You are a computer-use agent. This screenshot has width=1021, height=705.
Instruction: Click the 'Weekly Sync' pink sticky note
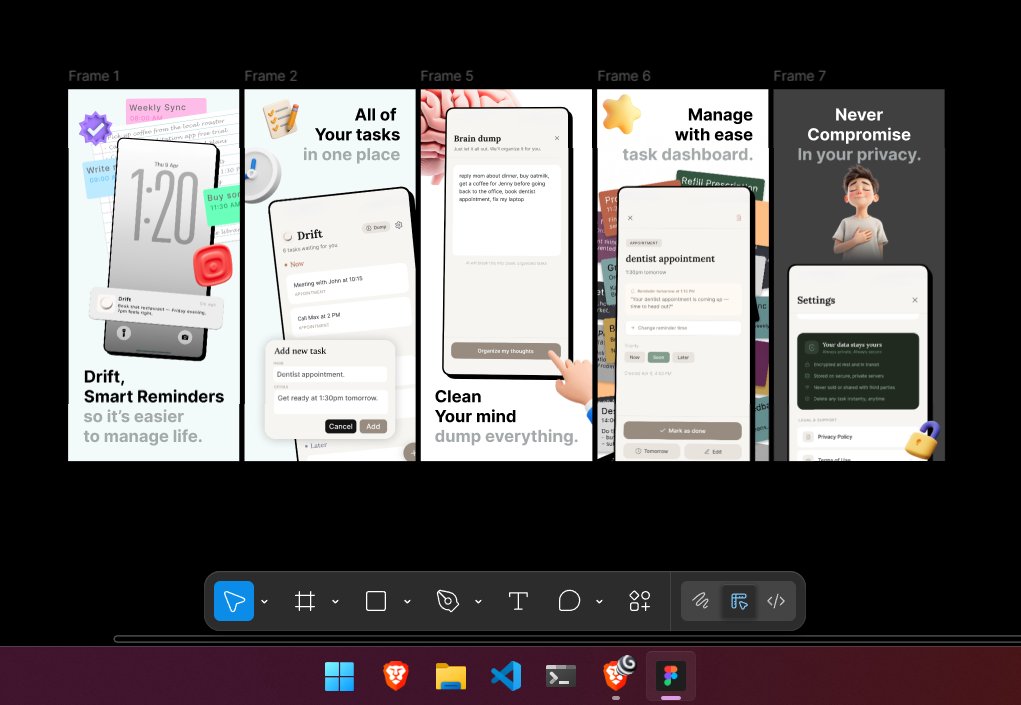coord(166,111)
